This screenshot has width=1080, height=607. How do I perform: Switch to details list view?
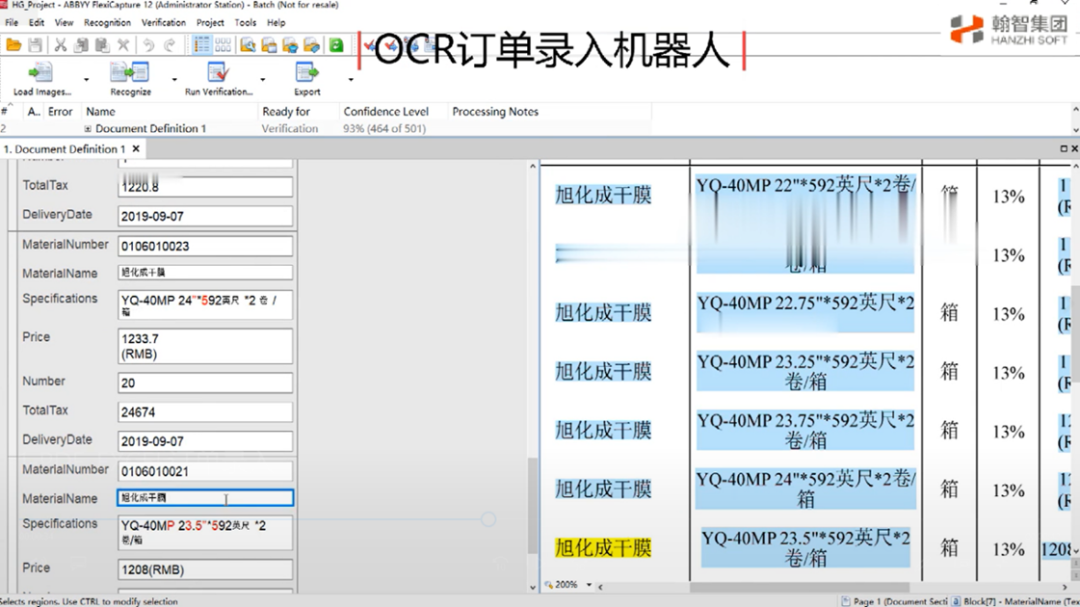[201, 45]
